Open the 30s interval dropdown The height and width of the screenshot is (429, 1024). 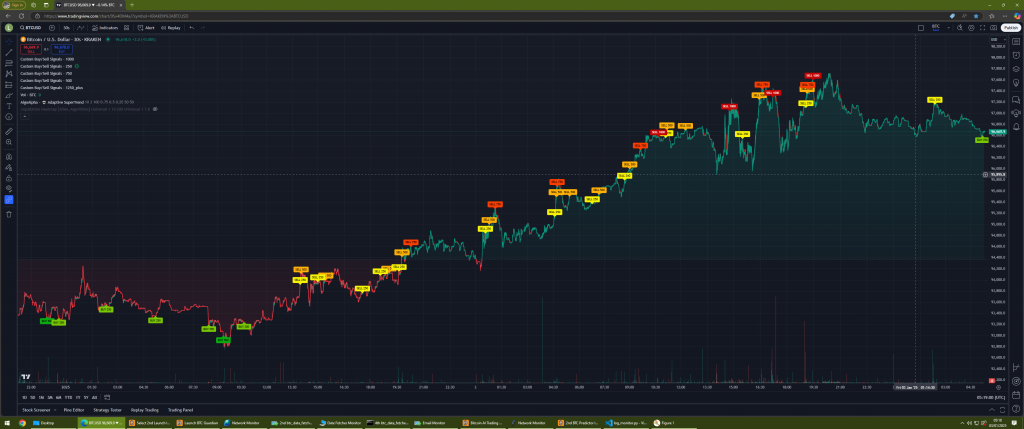66,28
